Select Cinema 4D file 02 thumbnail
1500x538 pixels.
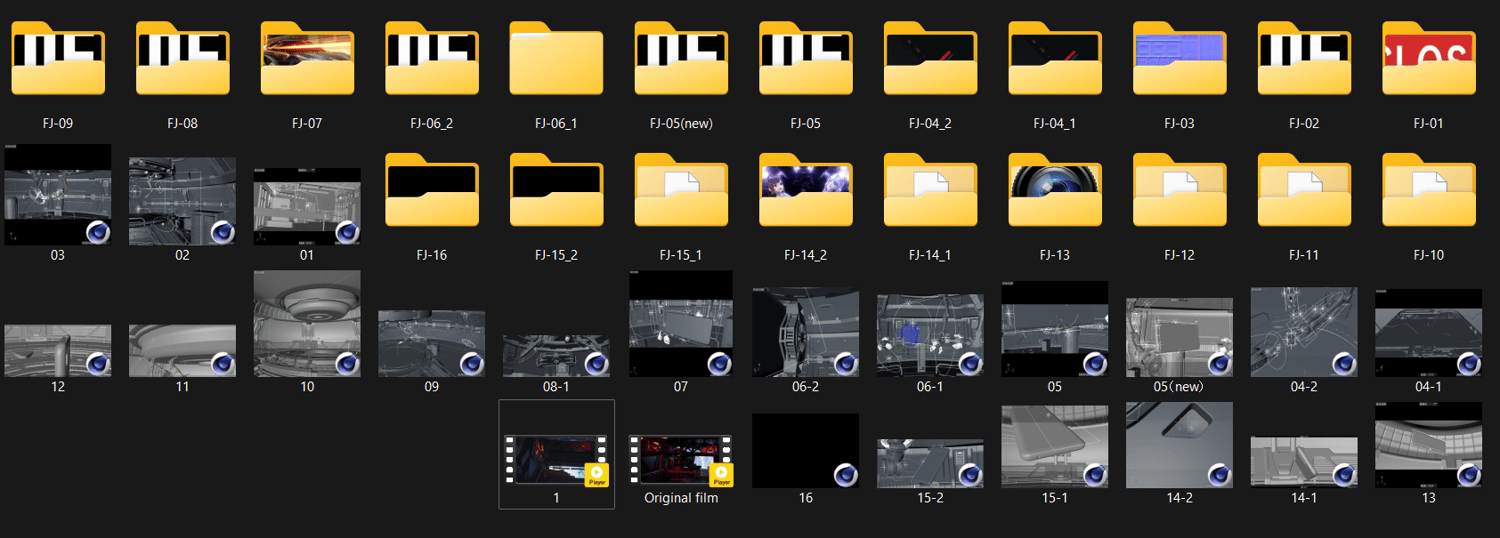pos(182,200)
